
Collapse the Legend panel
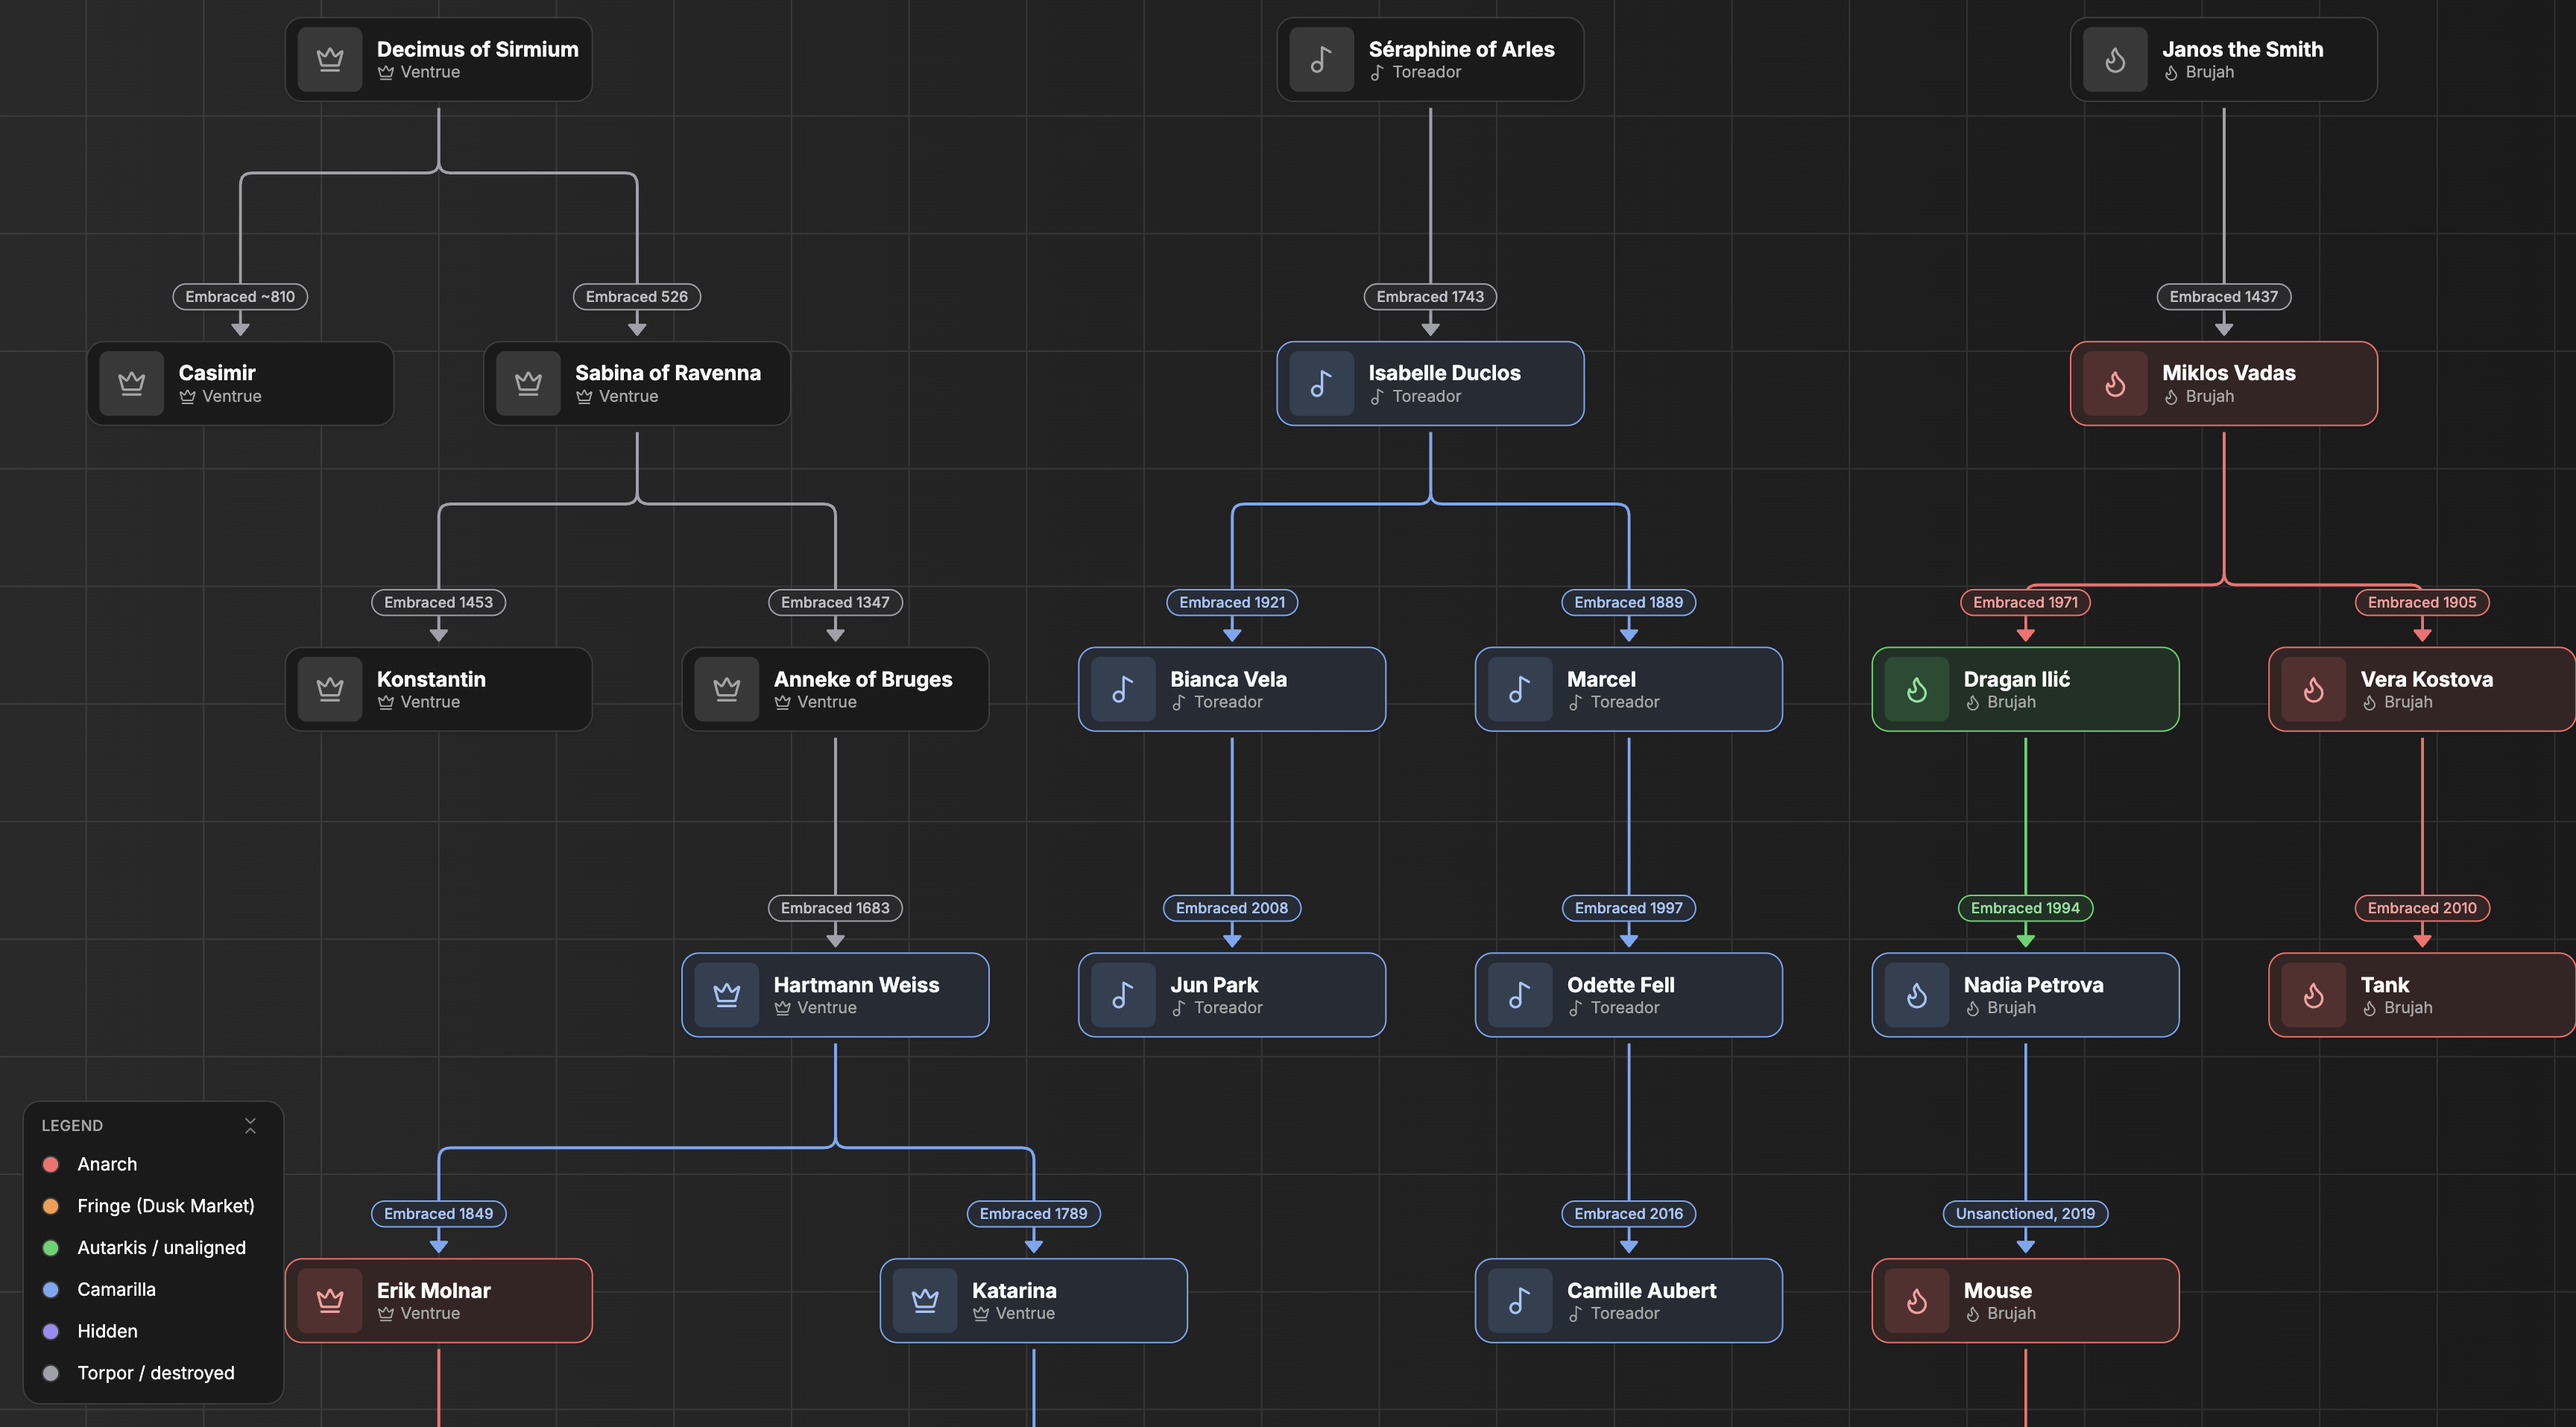pyautogui.click(x=250, y=1126)
